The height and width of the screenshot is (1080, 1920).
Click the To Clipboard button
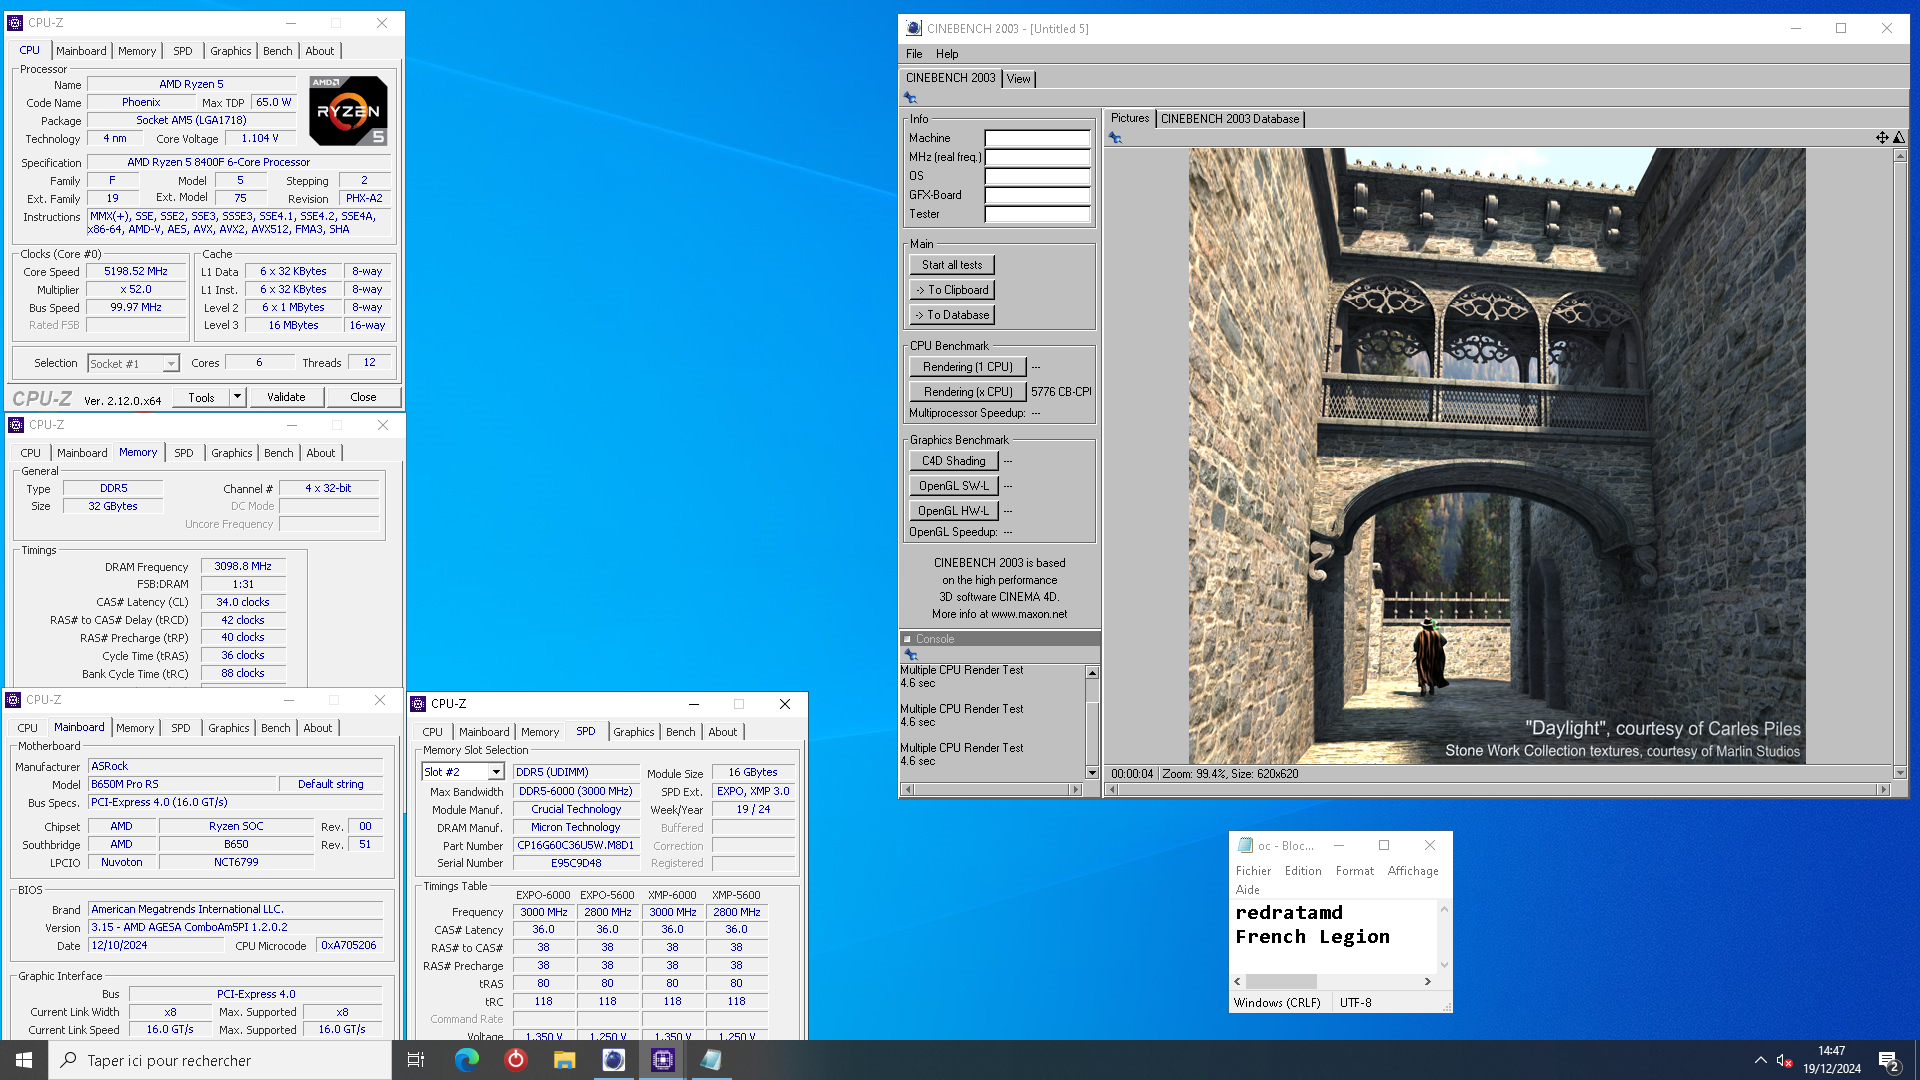tap(952, 290)
